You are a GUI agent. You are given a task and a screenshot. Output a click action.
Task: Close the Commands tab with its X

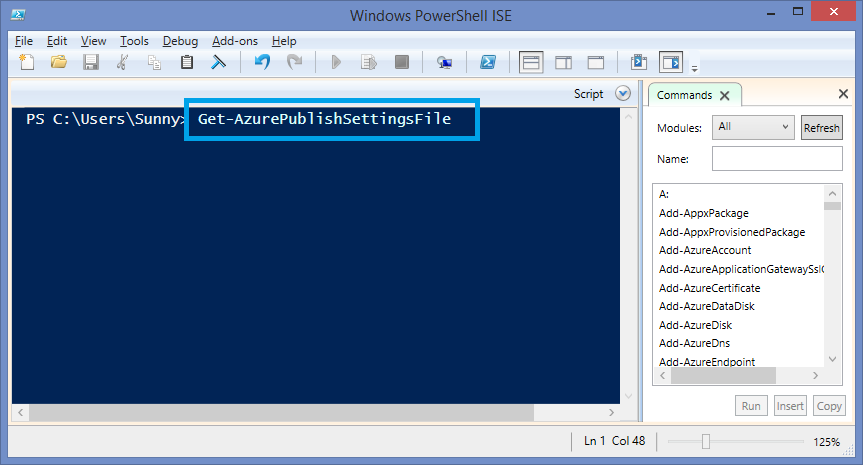click(x=725, y=96)
